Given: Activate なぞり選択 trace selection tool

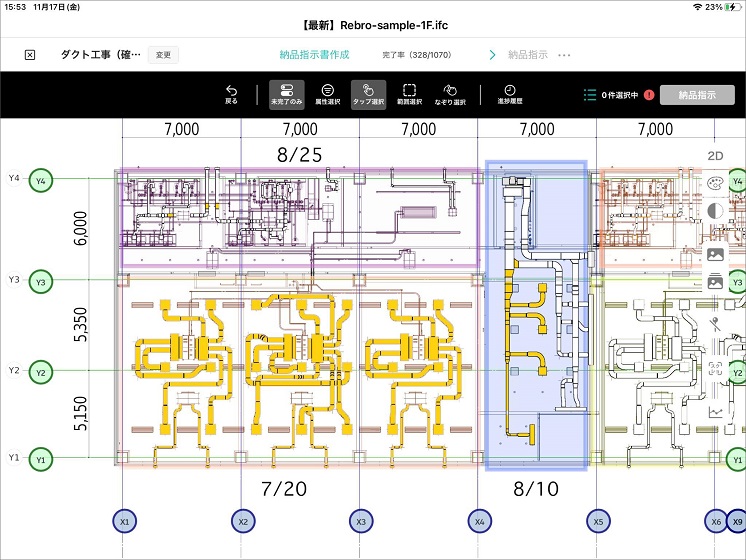Looking at the screenshot, I should point(451,94).
